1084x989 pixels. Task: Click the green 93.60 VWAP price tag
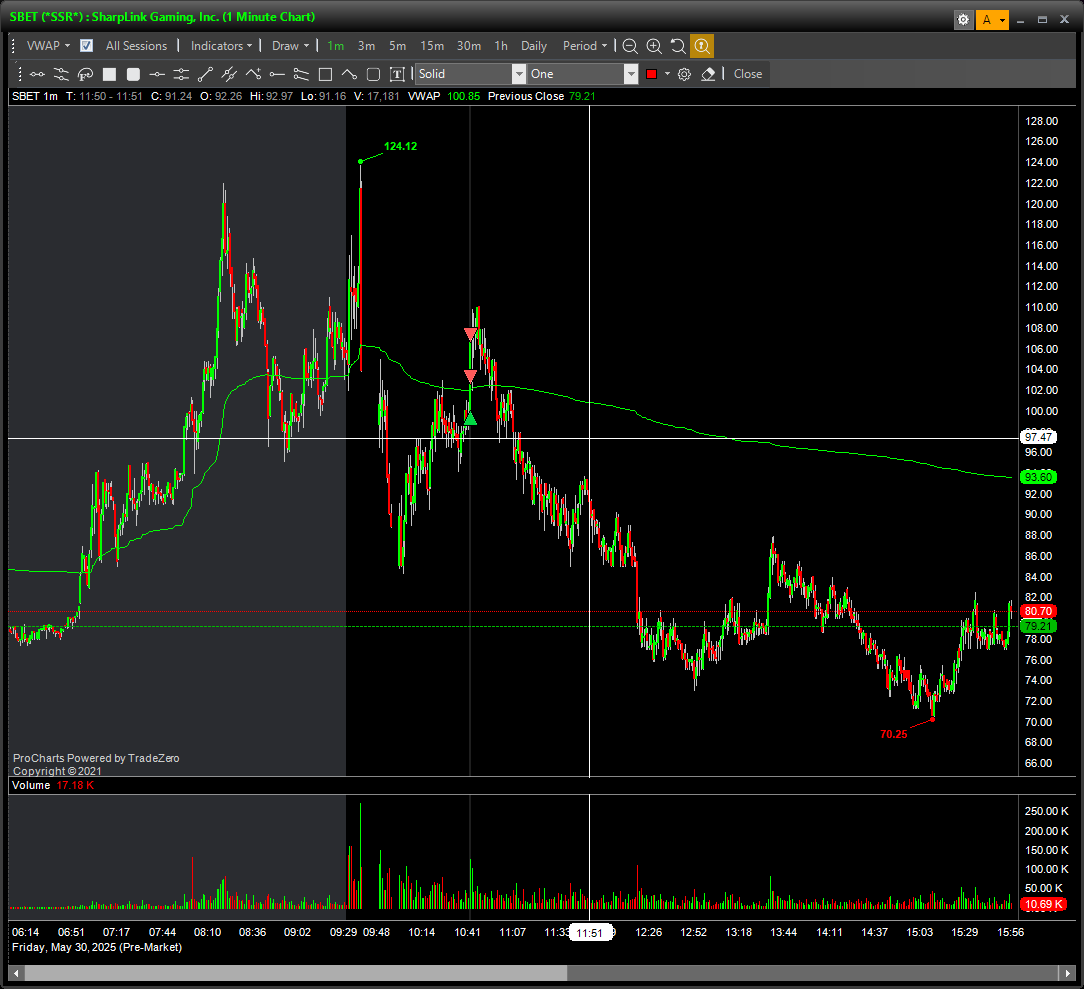tap(1038, 477)
